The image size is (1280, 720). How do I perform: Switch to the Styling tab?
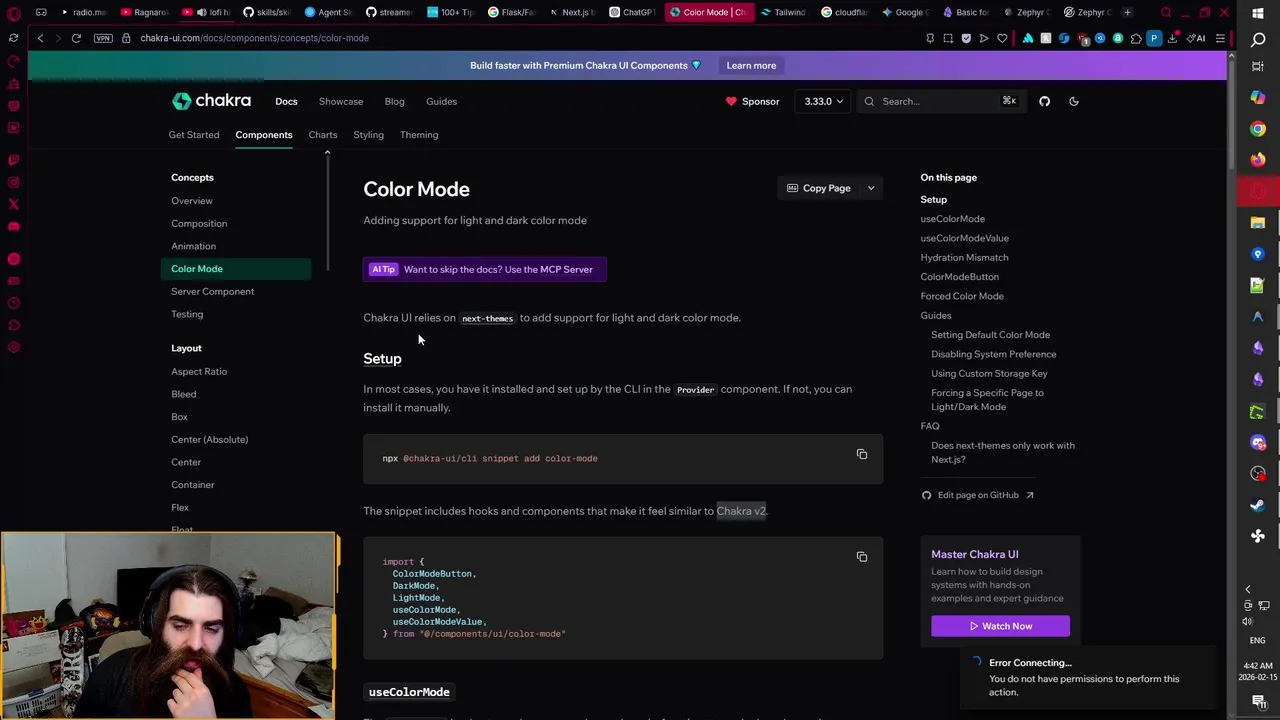(x=368, y=135)
